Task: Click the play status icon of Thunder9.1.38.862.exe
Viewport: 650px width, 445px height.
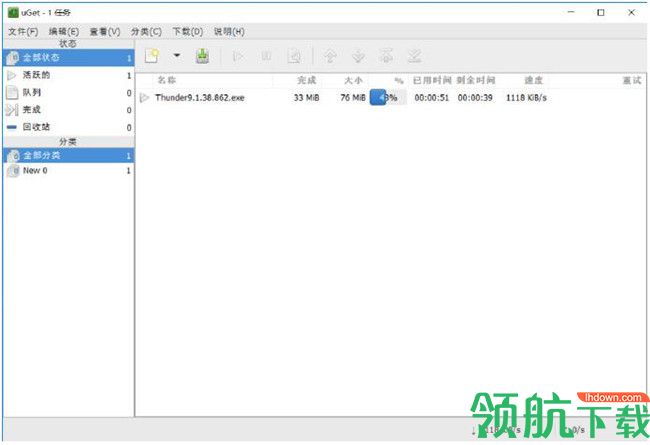Action: pos(144,98)
